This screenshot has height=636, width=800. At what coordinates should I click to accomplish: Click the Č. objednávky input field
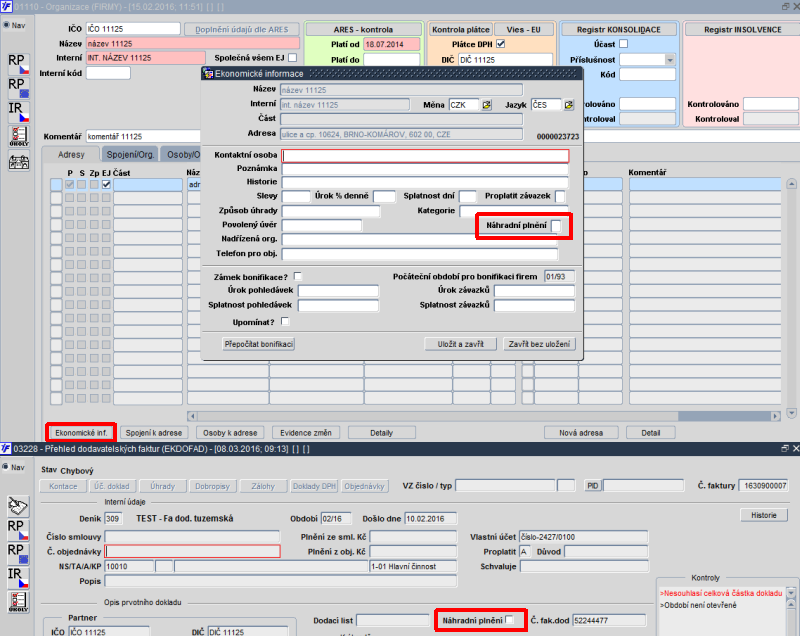click(192, 551)
